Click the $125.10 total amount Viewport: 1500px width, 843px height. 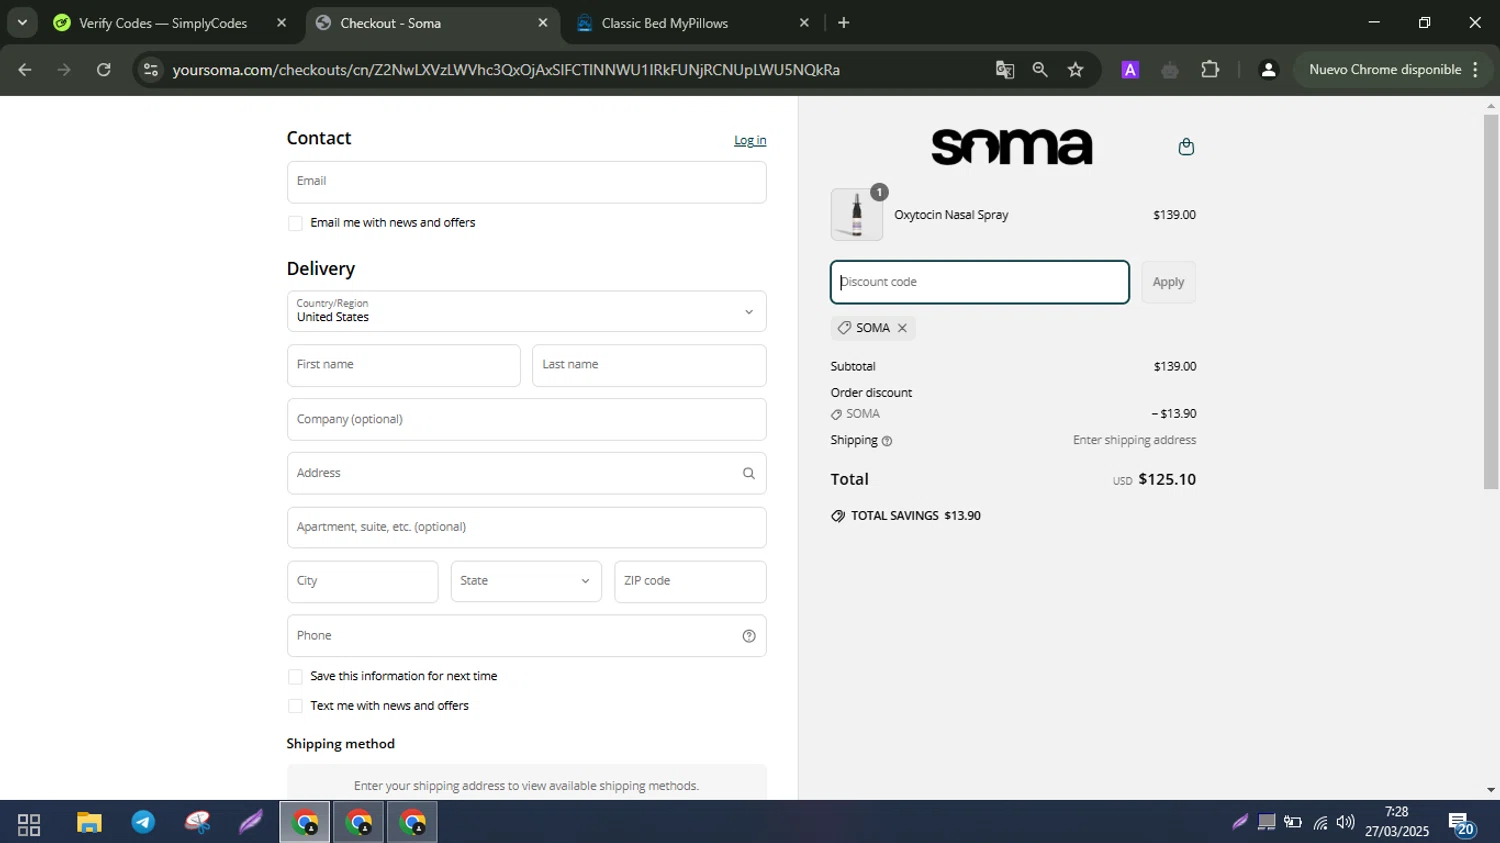pos(1167,480)
